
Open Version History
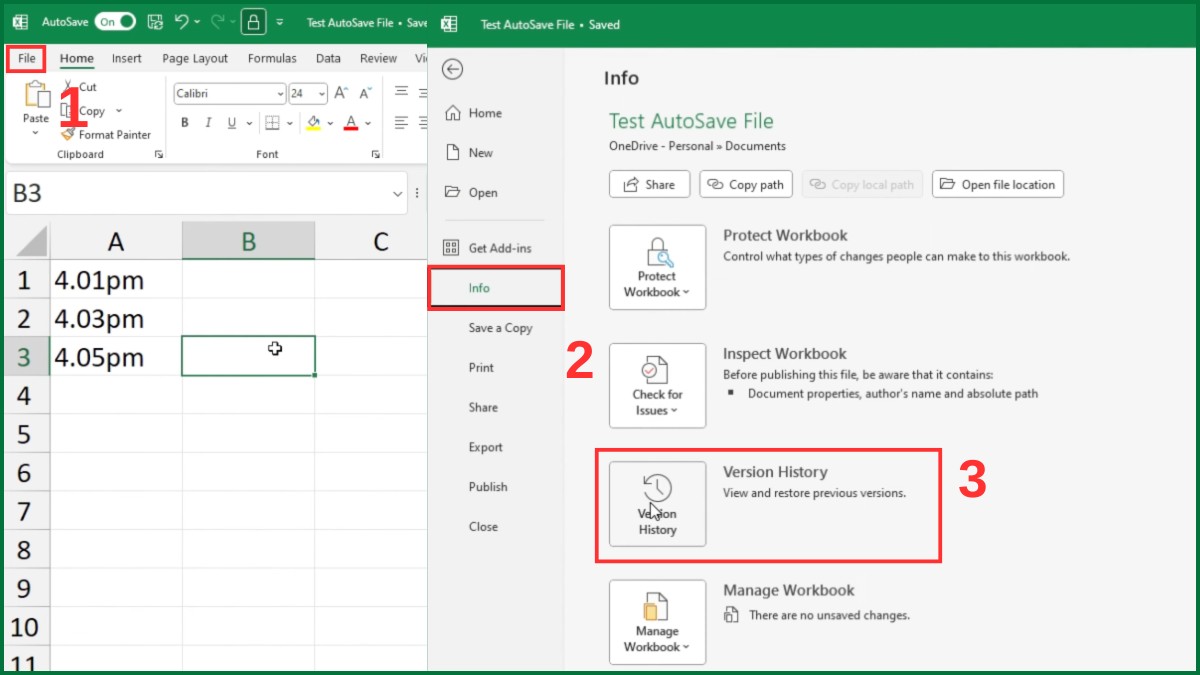(657, 503)
